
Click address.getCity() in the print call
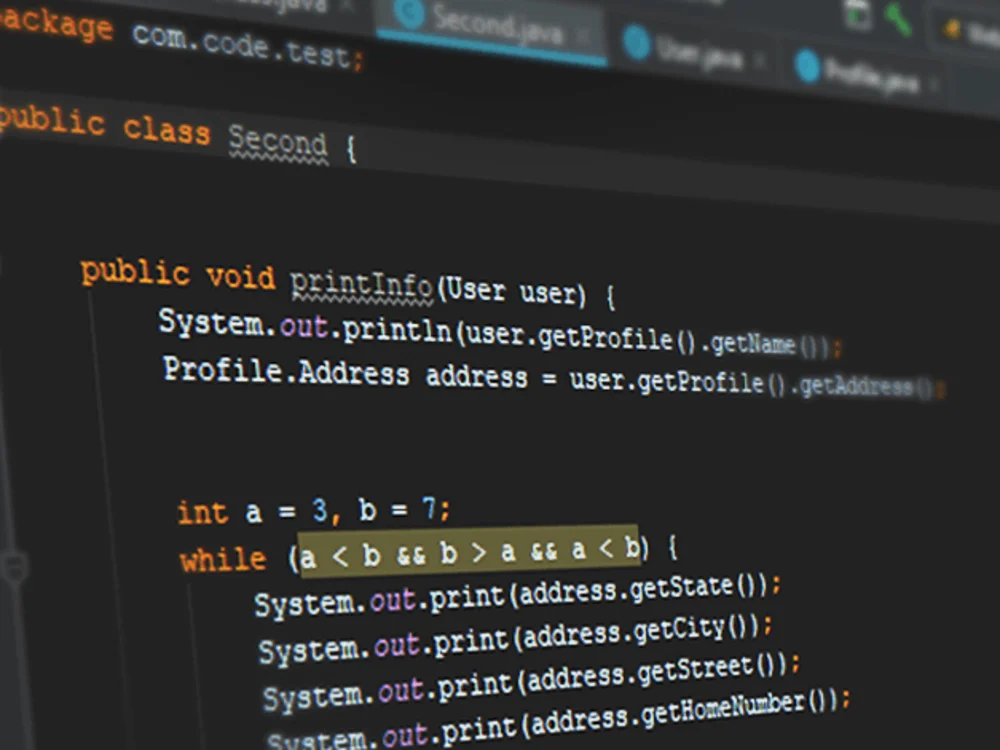640,631
